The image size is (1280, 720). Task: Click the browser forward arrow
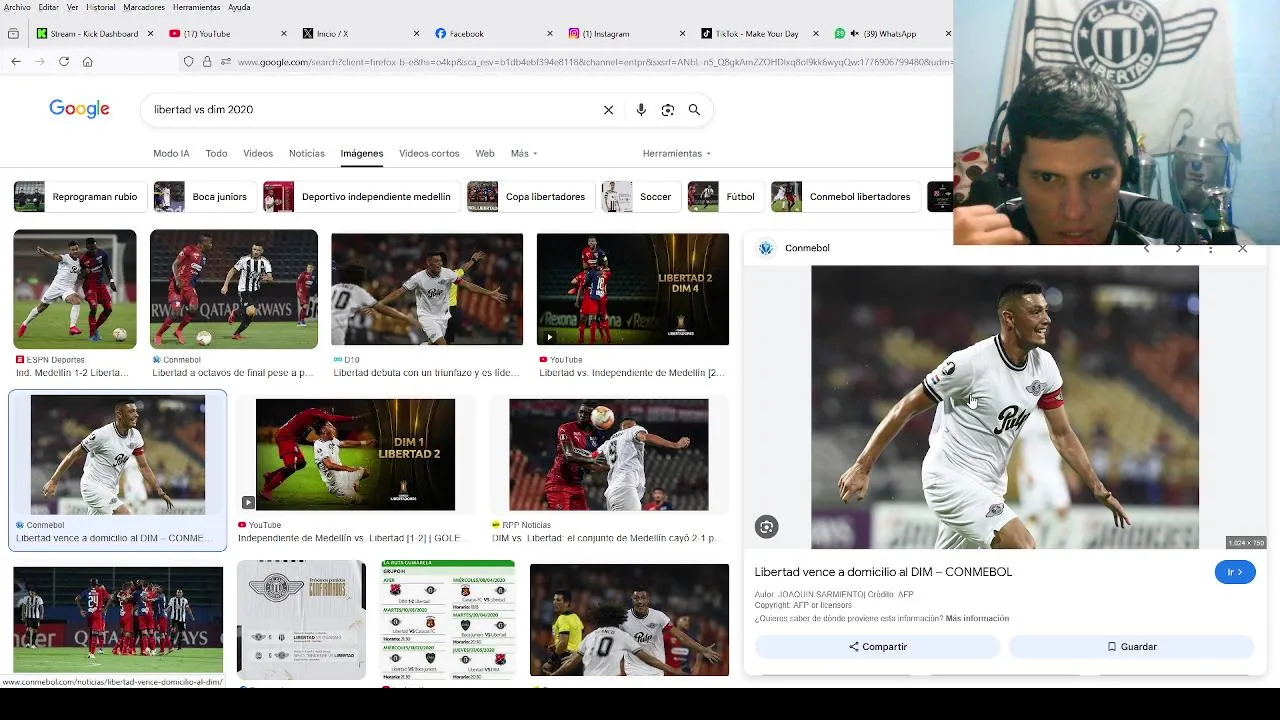point(40,61)
